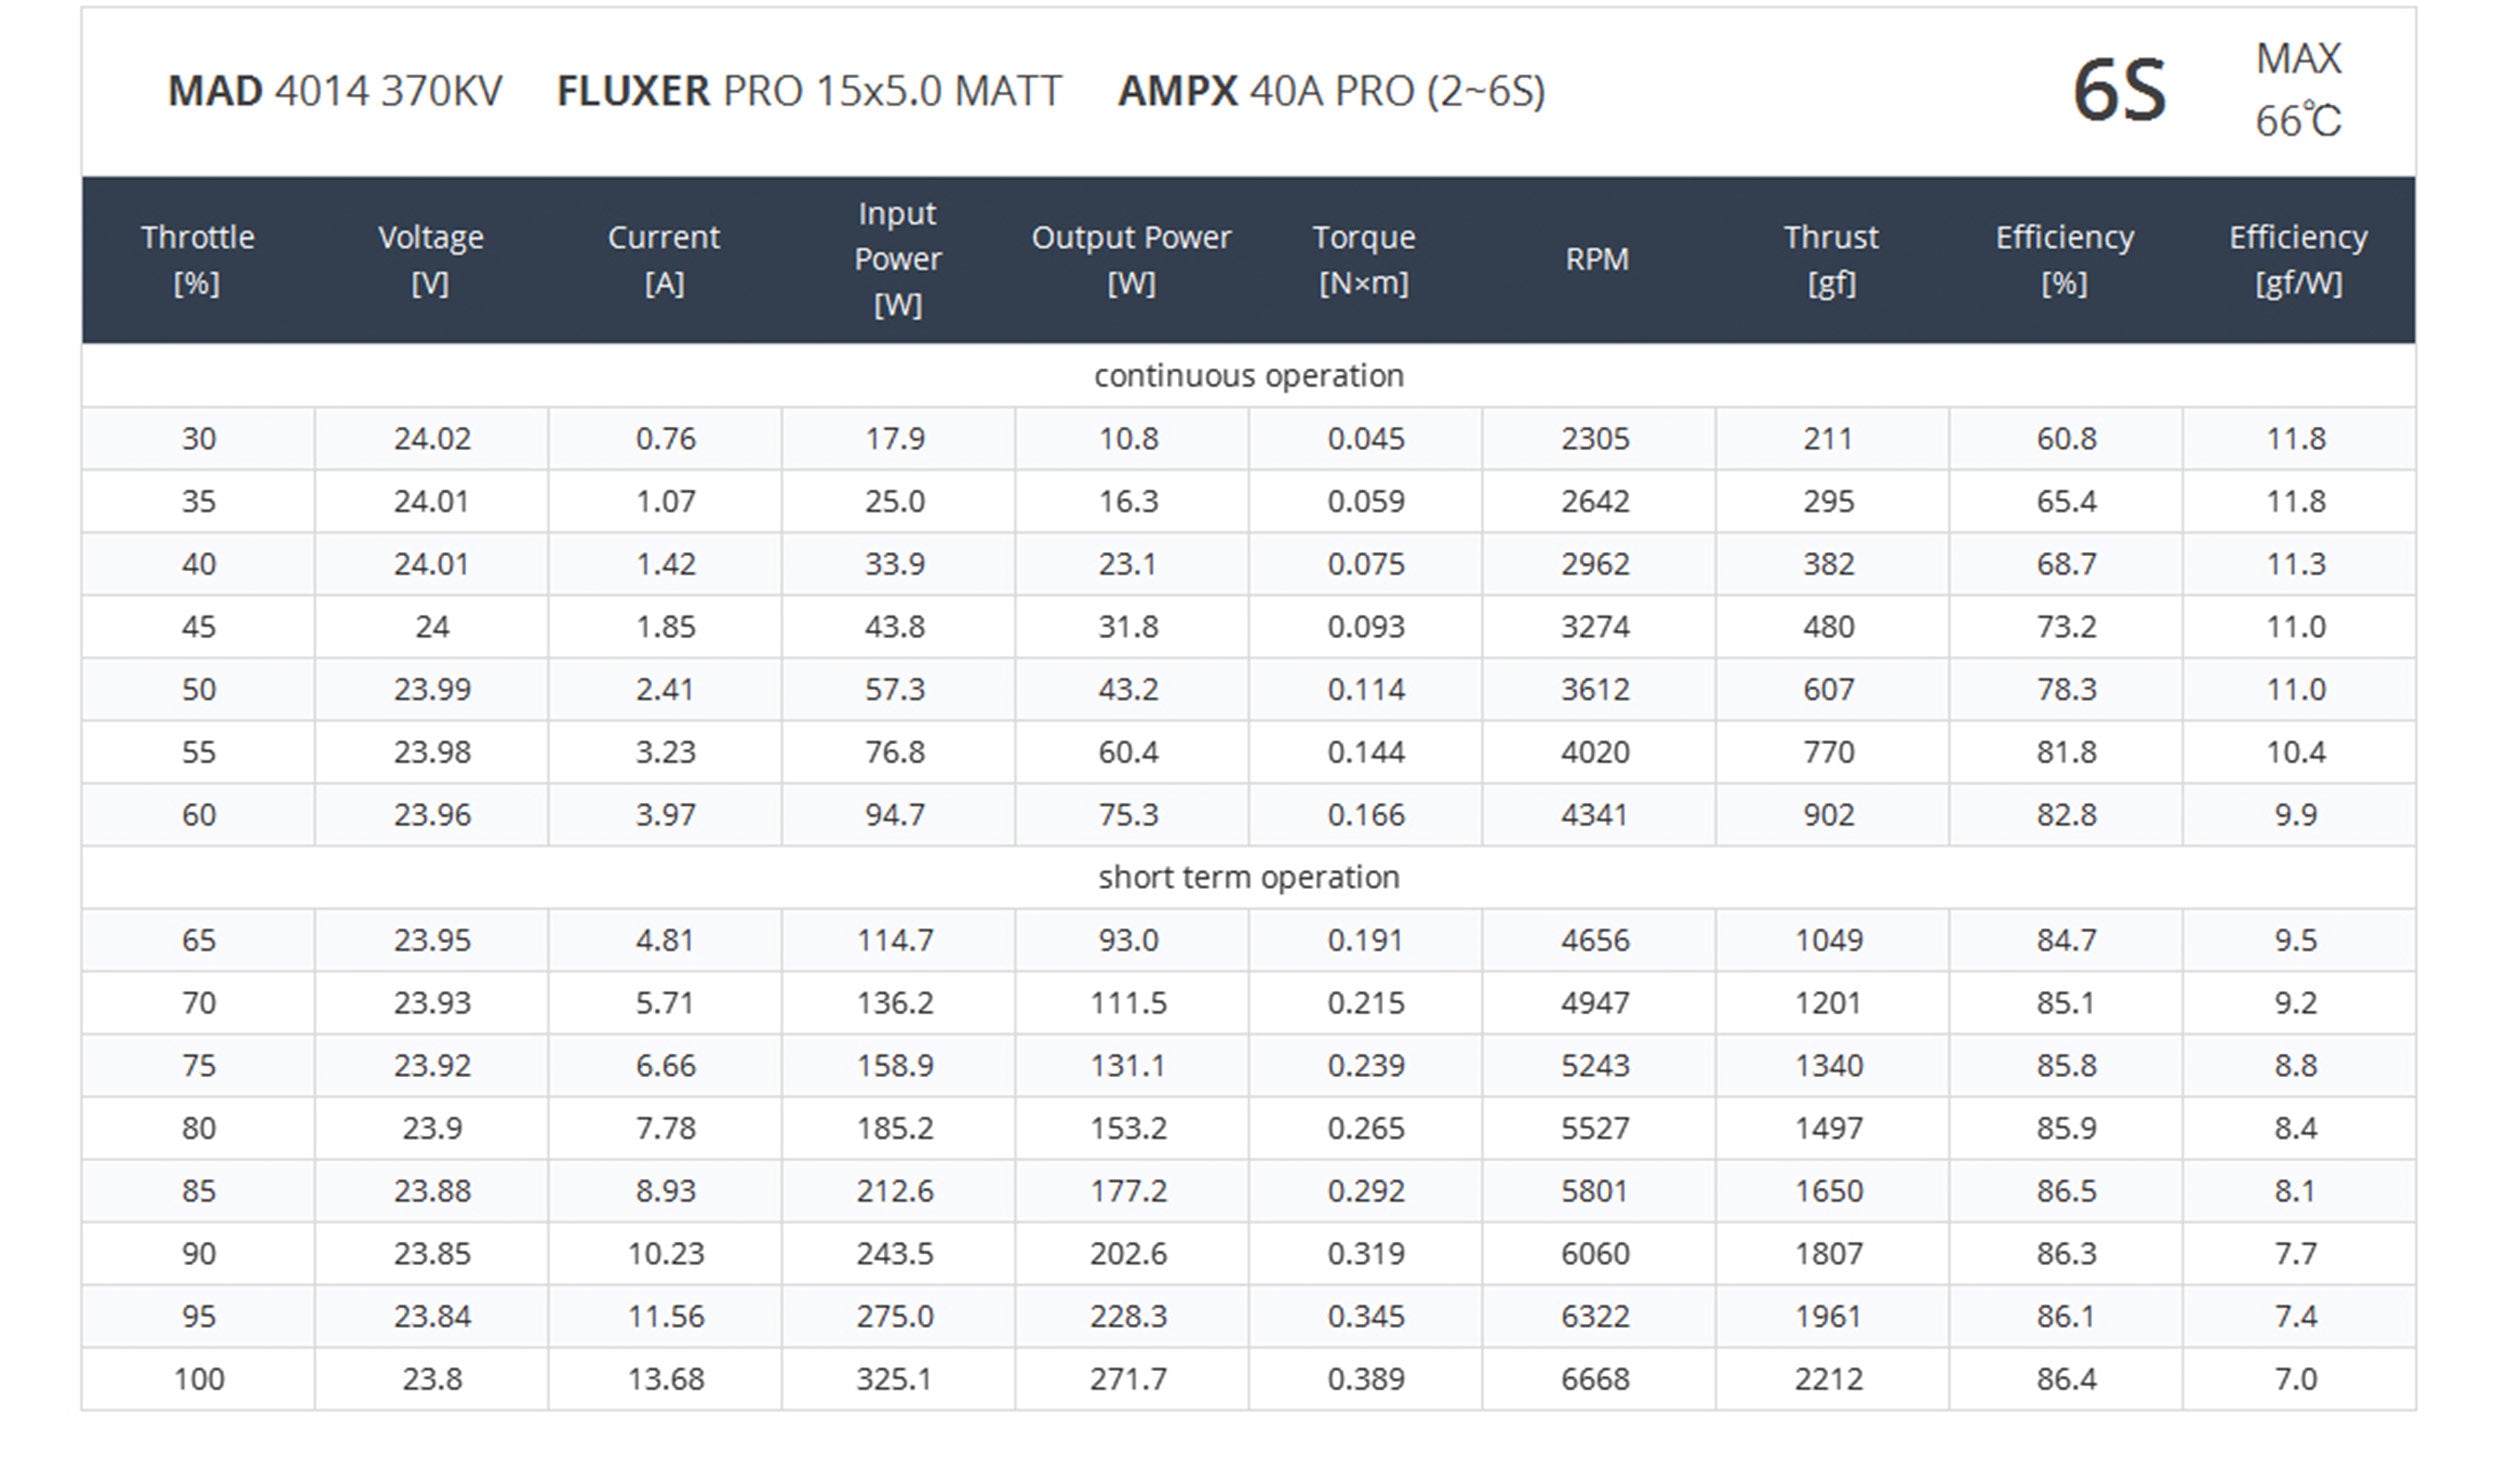Viewport: 2500px width, 1463px height.
Task: Click the 6668 RPM value cell
Action: click(x=1596, y=1379)
